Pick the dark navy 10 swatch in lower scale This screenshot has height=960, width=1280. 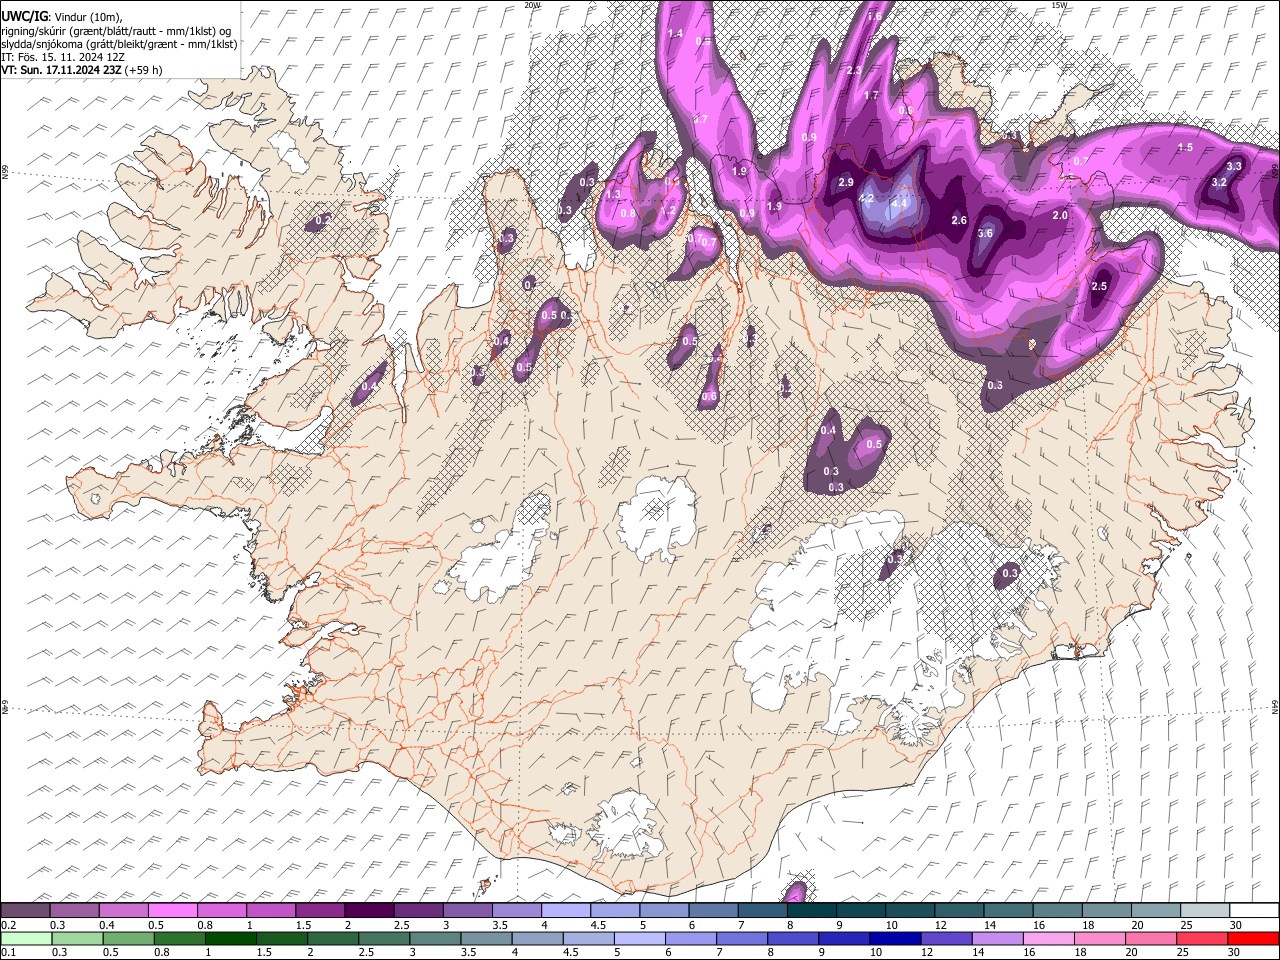[x=894, y=938]
